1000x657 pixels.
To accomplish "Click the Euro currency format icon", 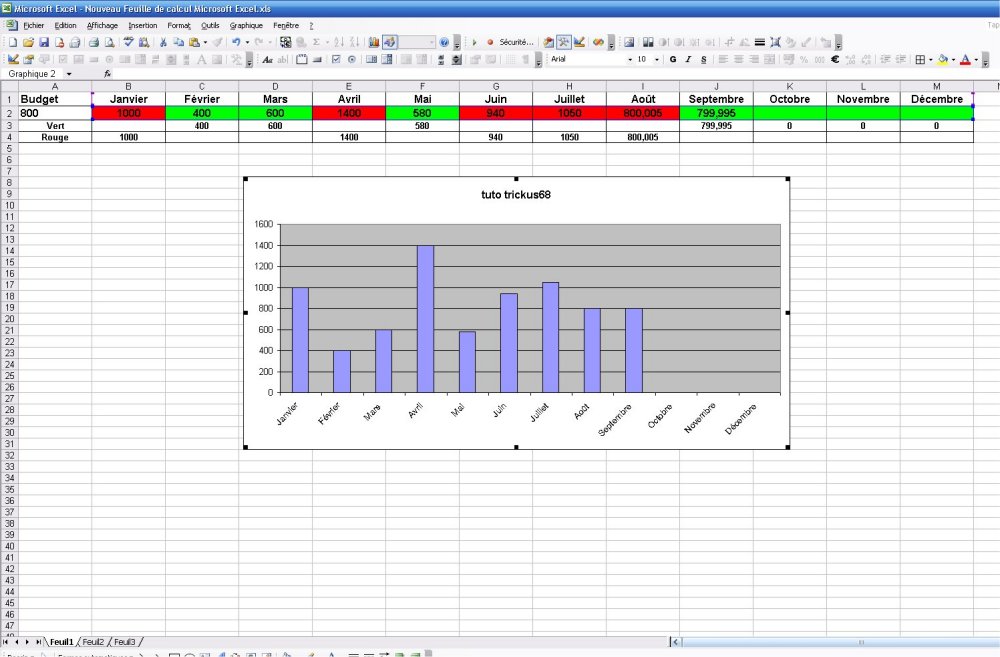I will pos(835,60).
